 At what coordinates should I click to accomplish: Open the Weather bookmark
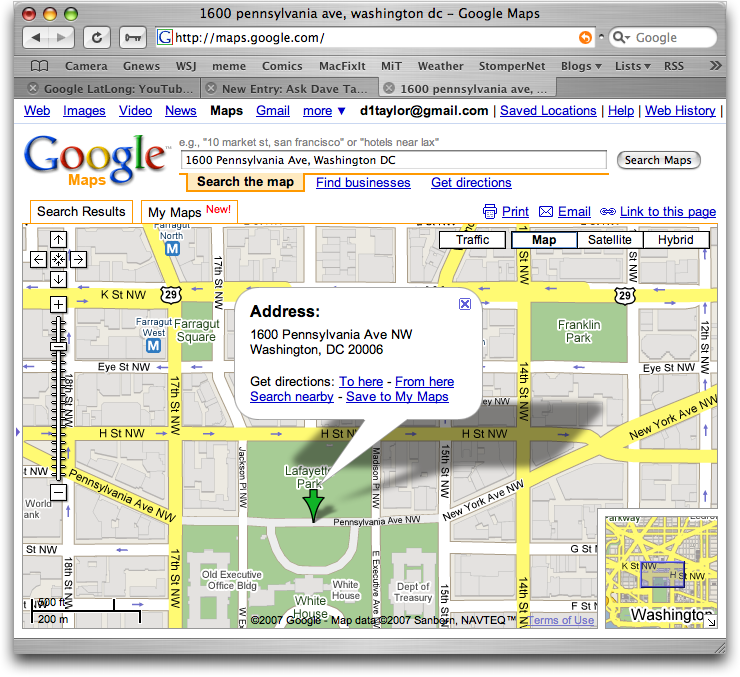tap(440, 66)
